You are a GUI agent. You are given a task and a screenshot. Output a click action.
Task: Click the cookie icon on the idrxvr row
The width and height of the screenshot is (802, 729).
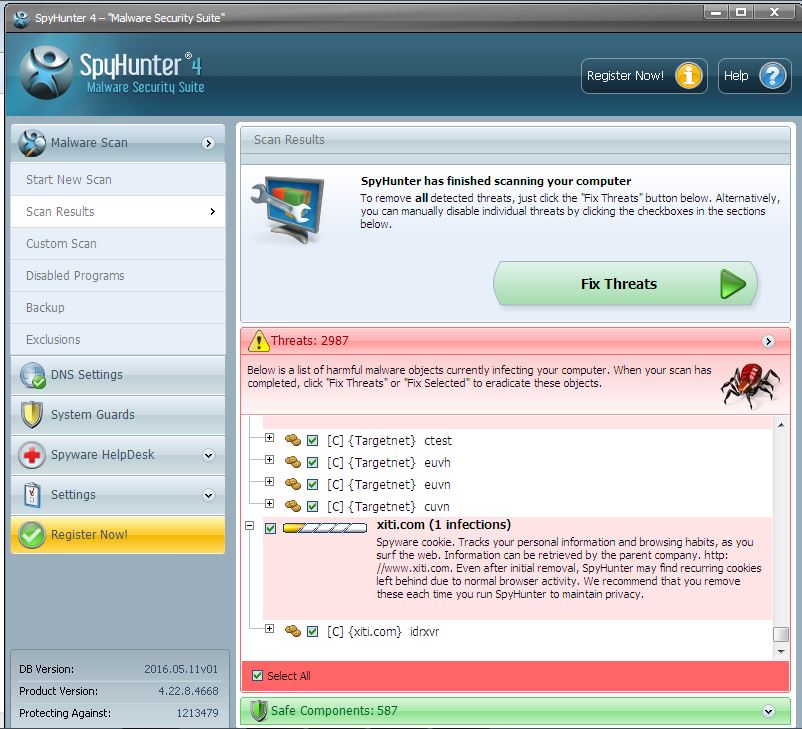[293, 631]
